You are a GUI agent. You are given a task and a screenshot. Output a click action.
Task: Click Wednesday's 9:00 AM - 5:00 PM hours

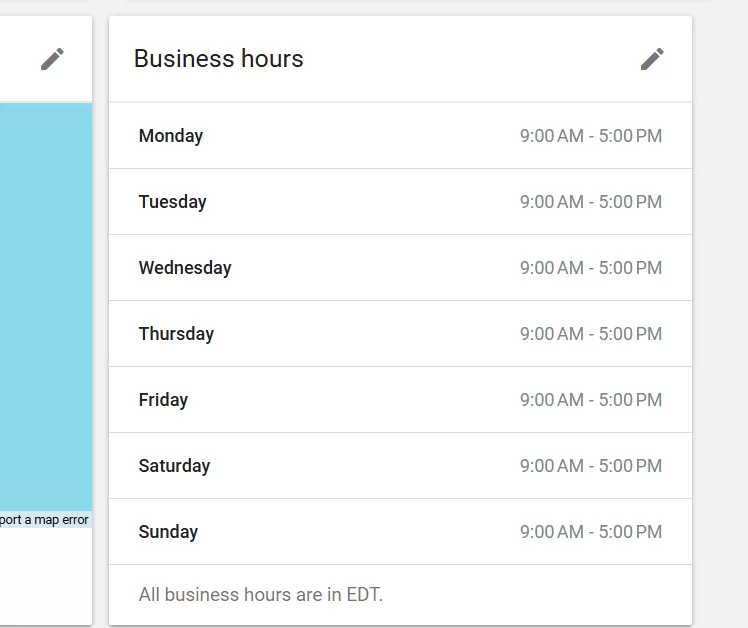590,268
